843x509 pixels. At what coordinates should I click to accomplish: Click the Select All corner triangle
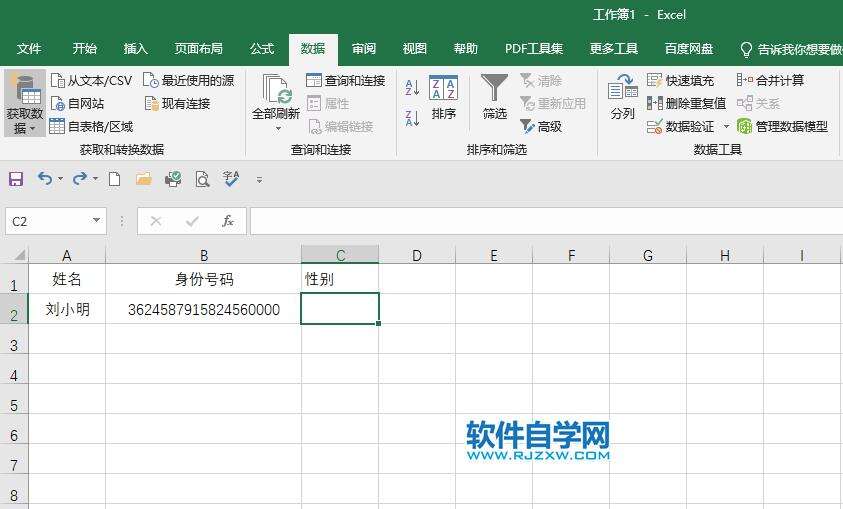[19, 254]
